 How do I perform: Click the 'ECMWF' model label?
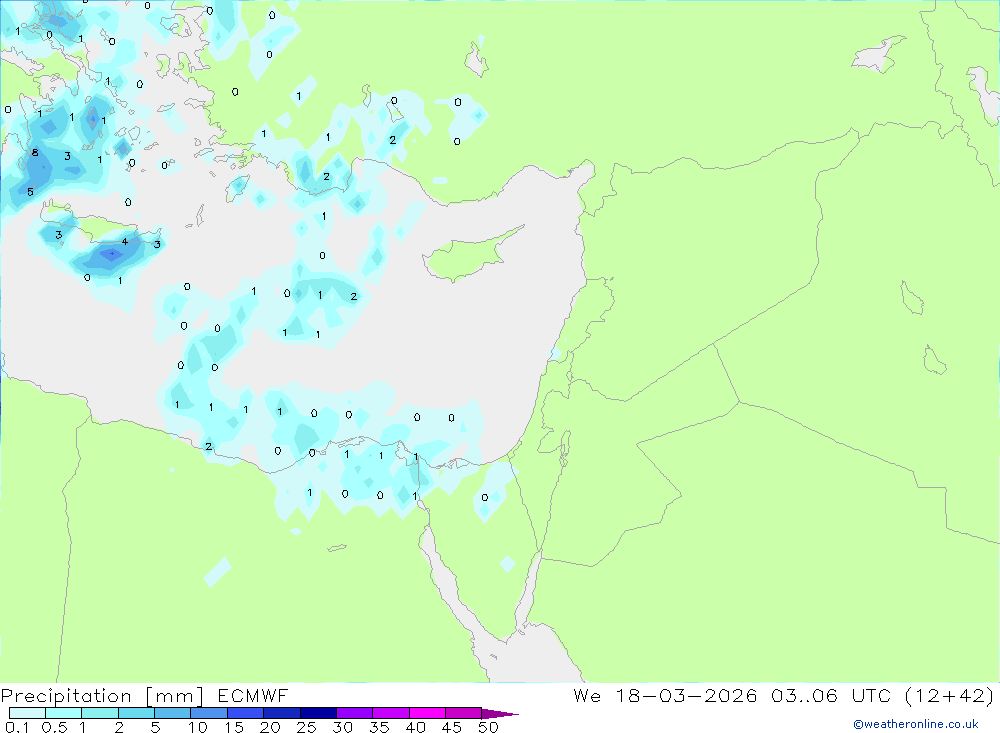(x=253, y=696)
